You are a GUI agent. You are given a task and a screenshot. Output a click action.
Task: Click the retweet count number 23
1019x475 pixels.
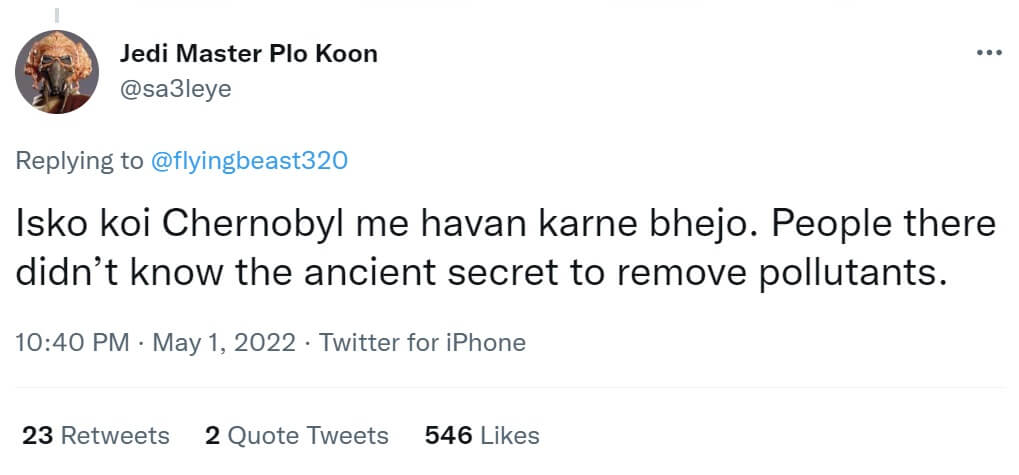coord(37,435)
